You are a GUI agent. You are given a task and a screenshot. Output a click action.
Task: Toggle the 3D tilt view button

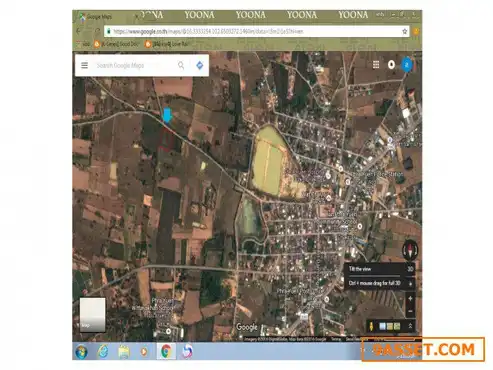[410, 269]
